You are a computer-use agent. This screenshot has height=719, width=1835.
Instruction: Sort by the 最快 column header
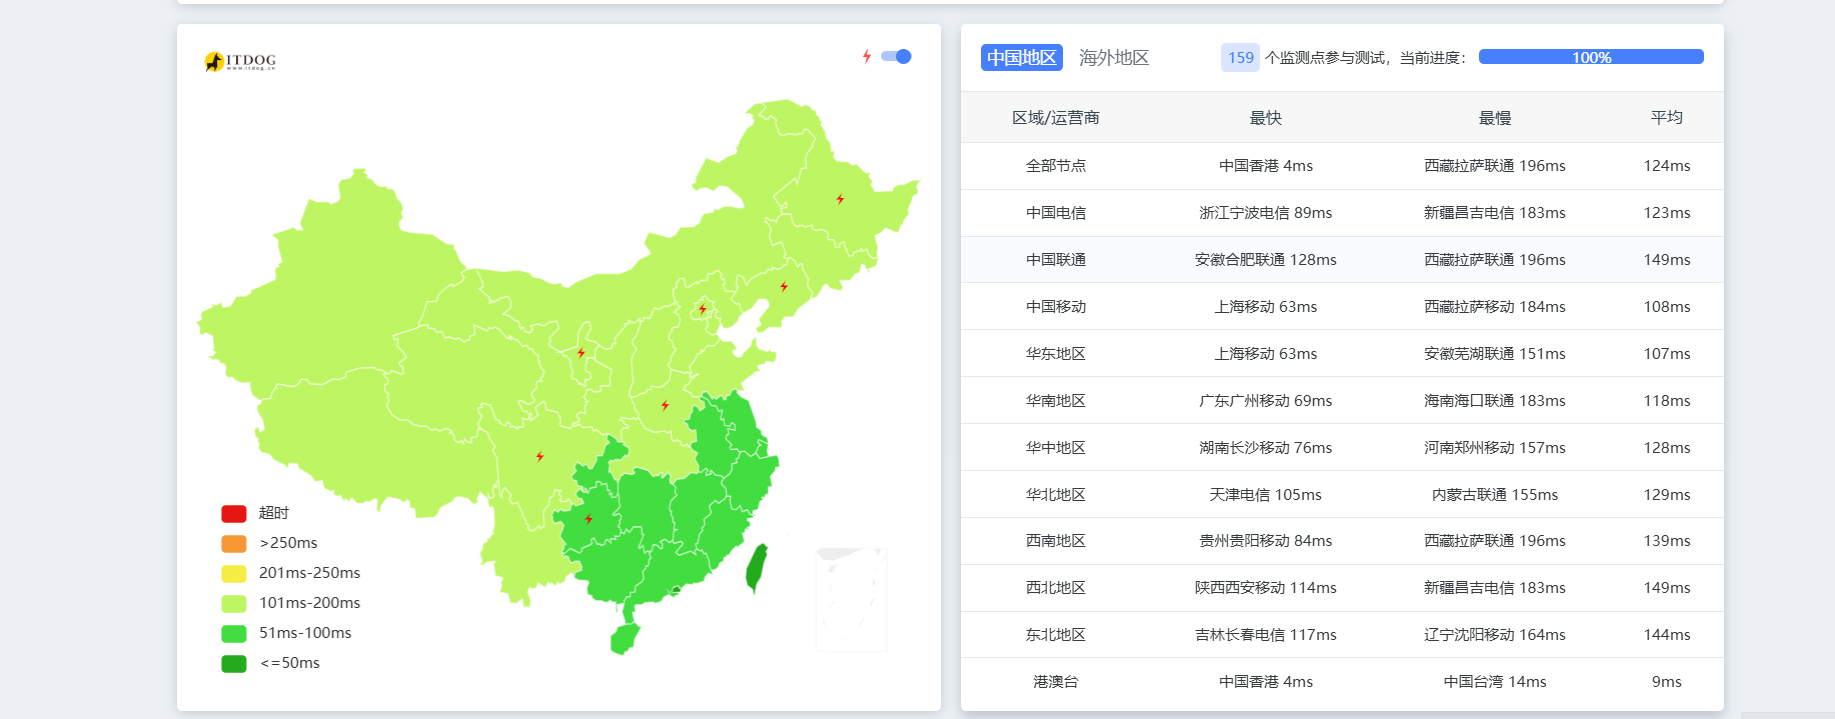(x=1265, y=118)
